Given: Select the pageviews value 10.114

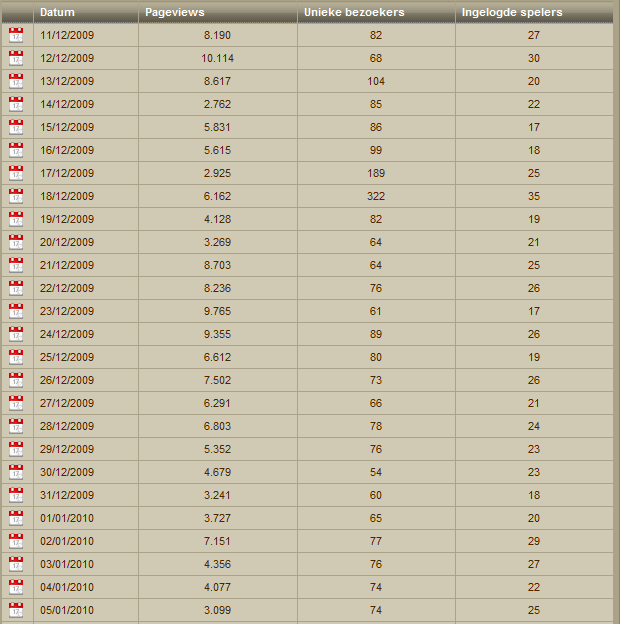Looking at the screenshot, I should (218, 58).
